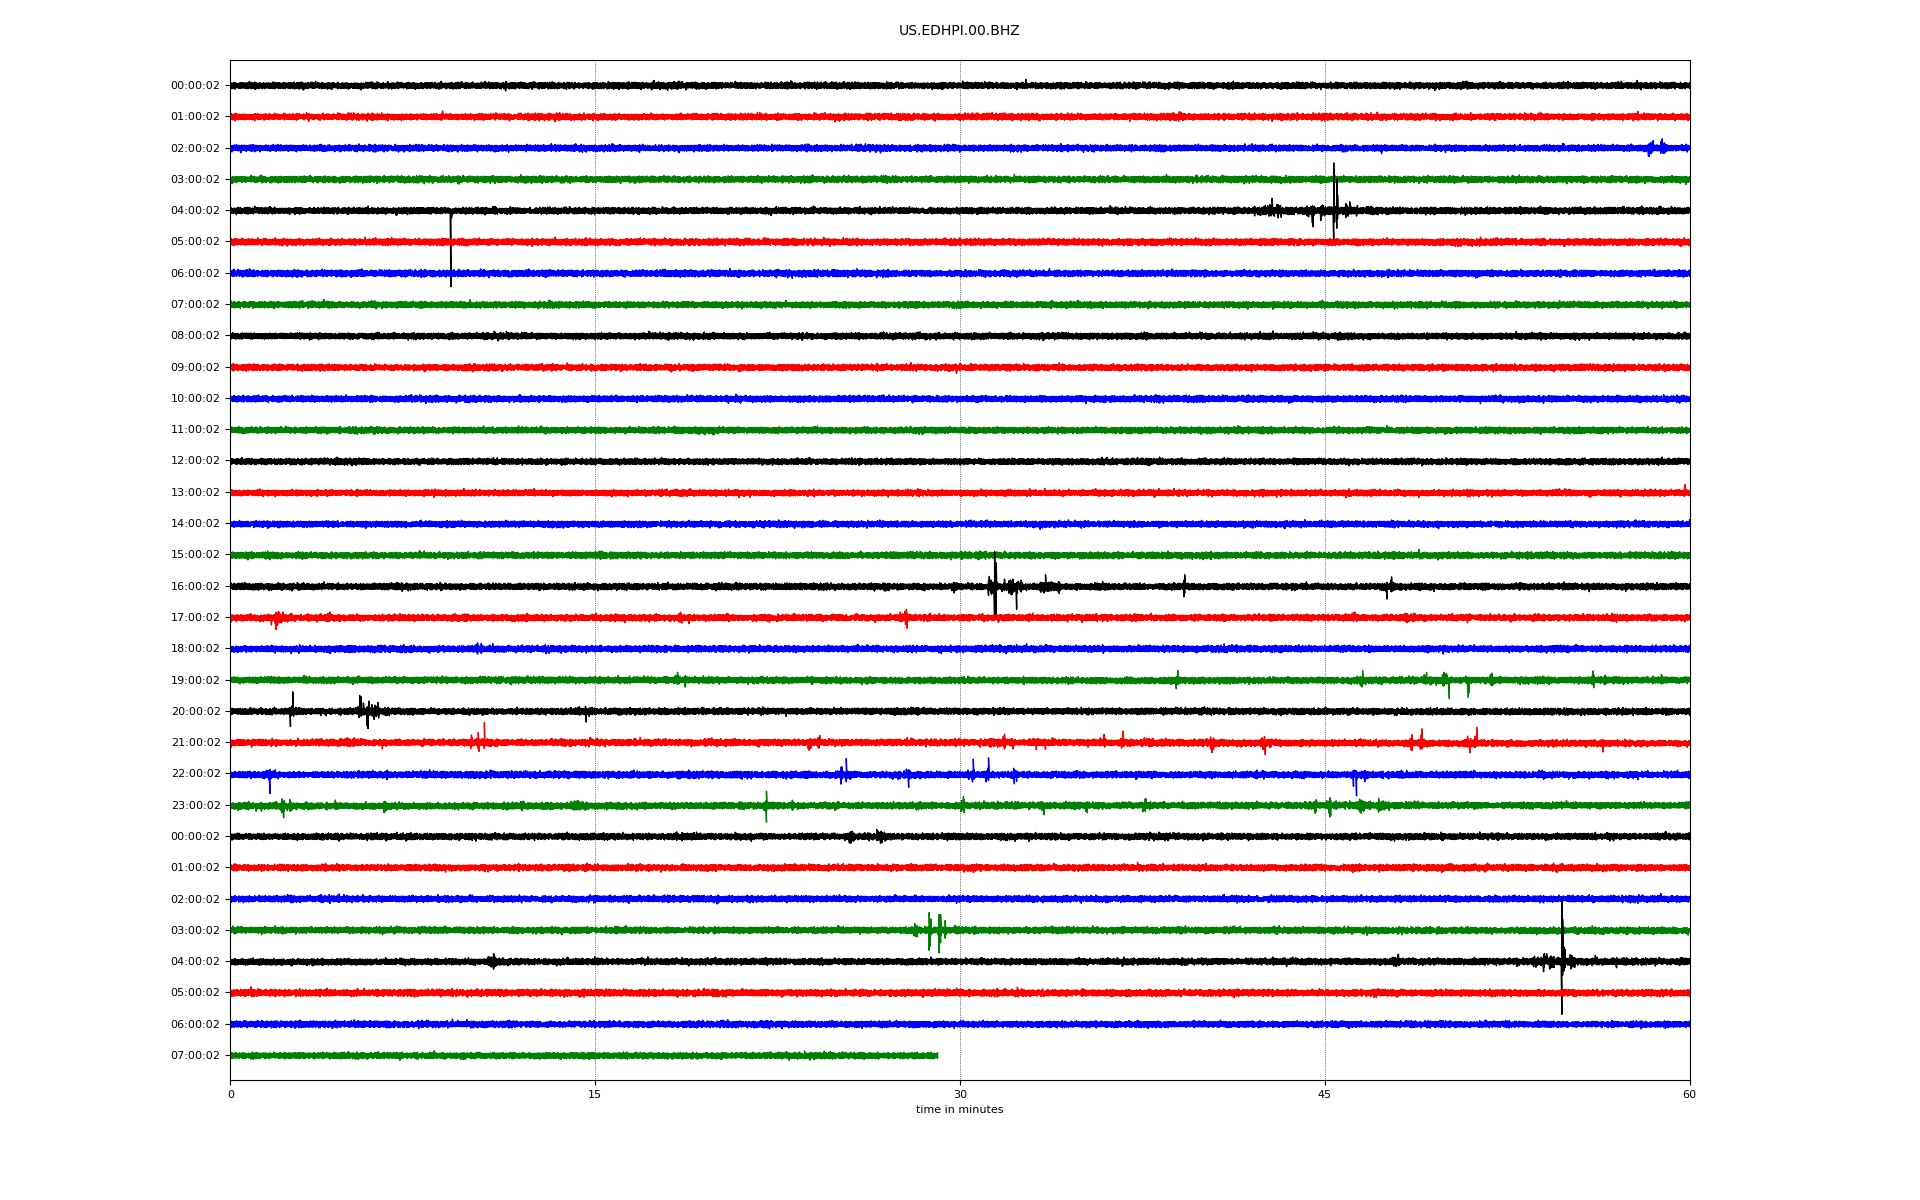1920x1200 pixels.
Task: Click the tall spike on the 21:00:02 red trace
Action: [x=484, y=735]
